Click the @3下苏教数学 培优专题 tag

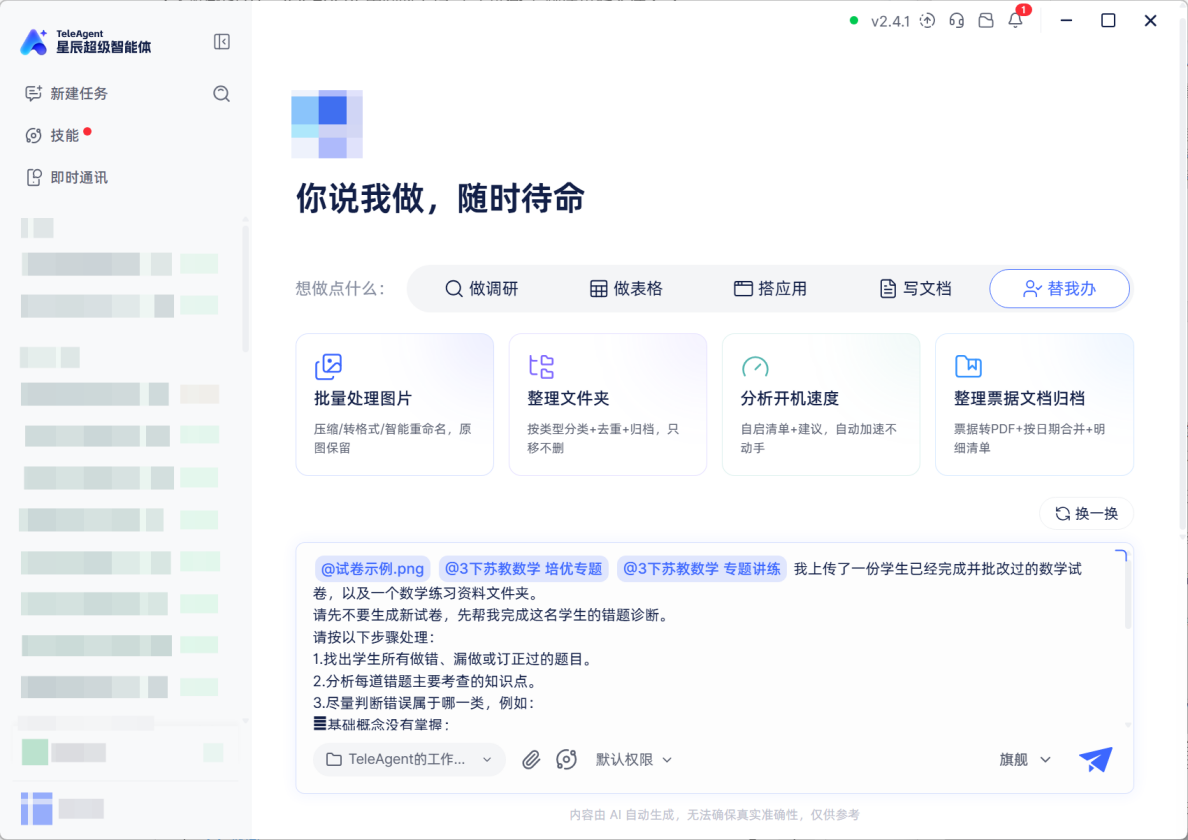tap(524, 569)
